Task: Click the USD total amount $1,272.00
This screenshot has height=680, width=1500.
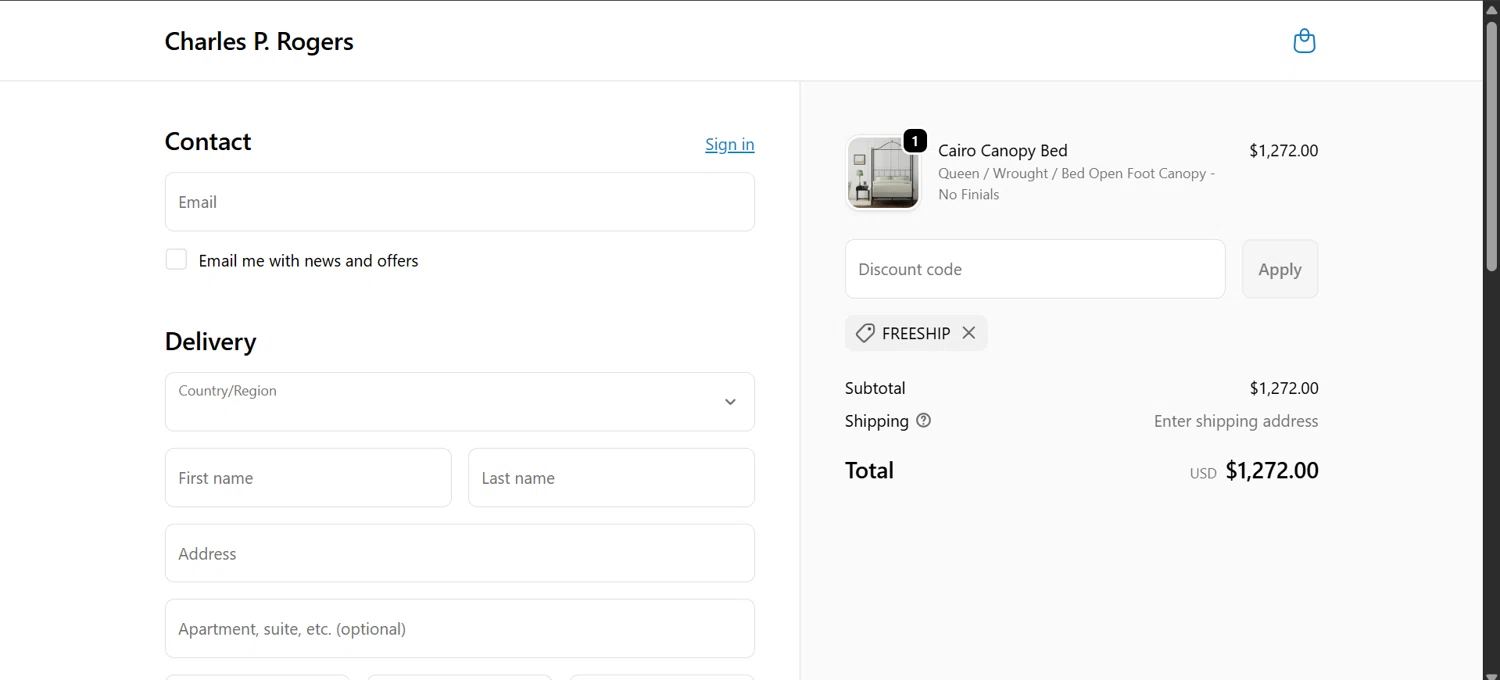Action: click(1272, 470)
